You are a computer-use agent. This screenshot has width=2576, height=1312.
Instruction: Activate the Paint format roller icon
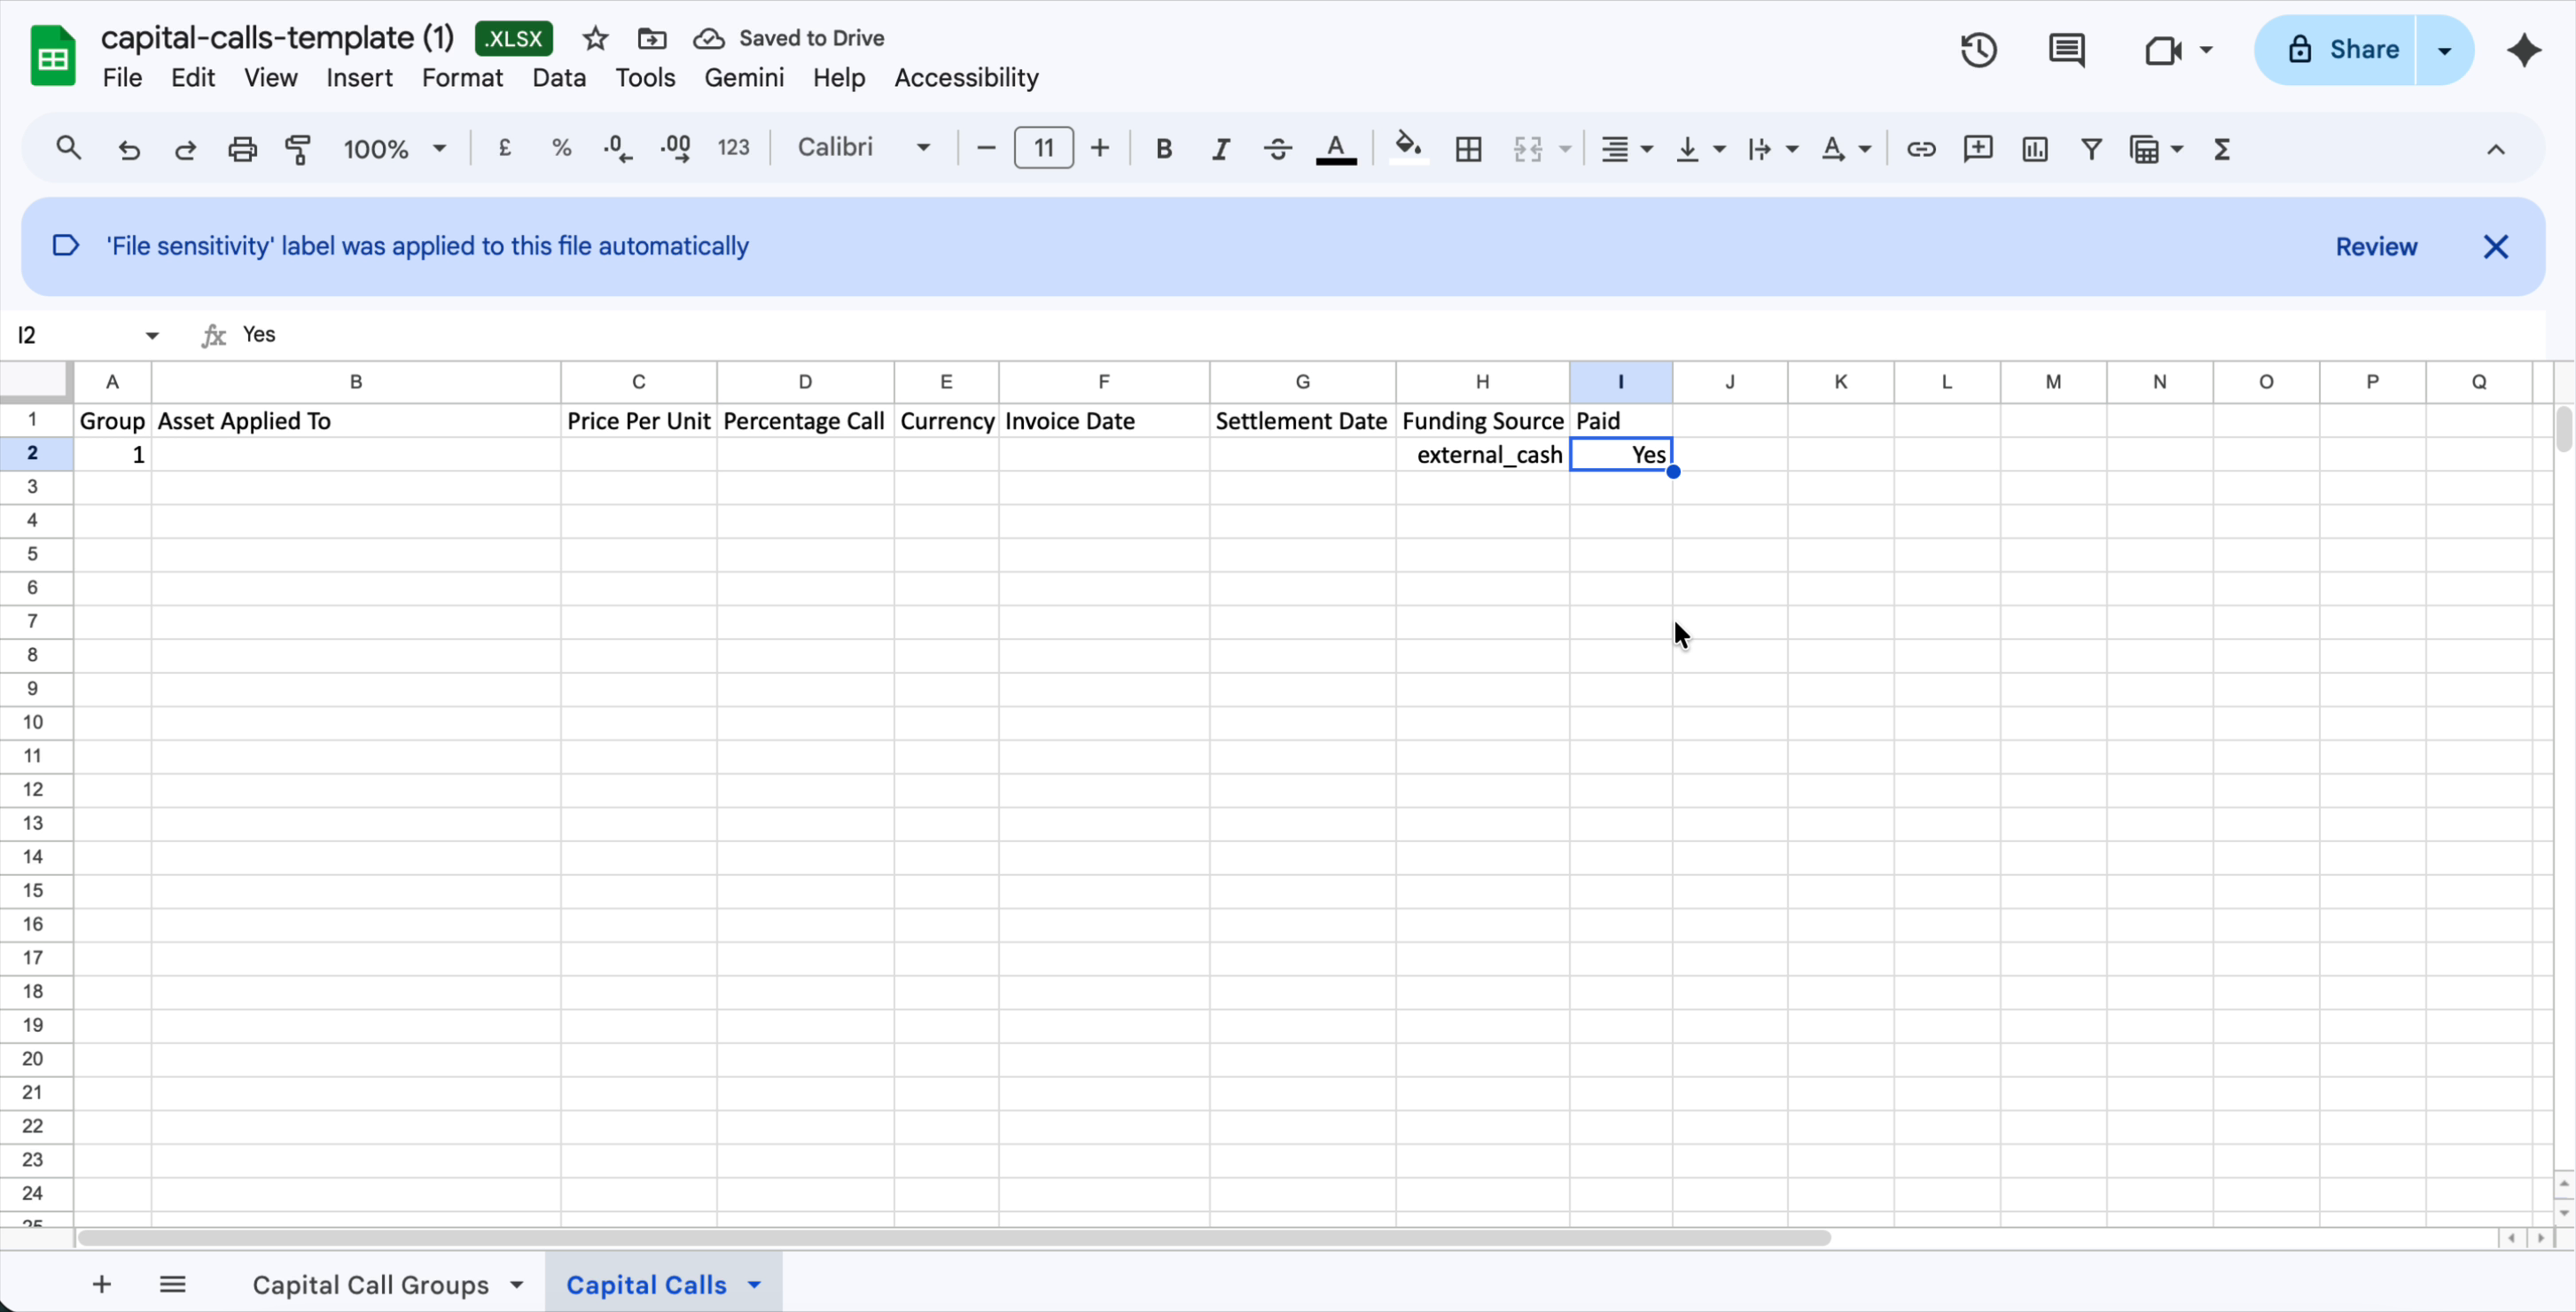click(x=298, y=149)
